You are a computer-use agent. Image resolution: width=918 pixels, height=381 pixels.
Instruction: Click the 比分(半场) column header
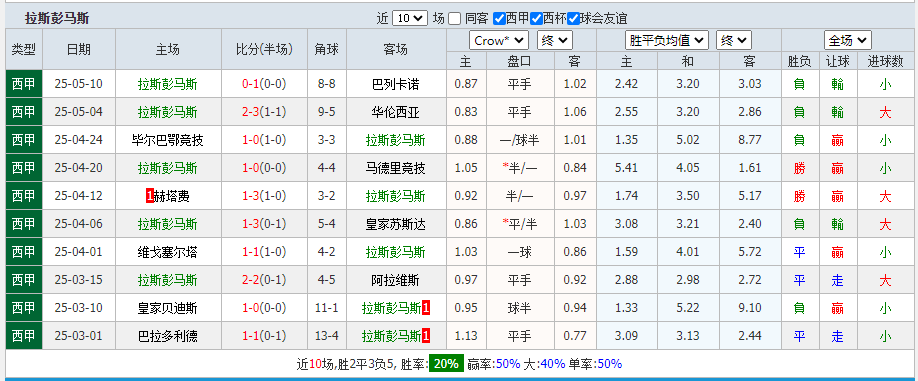265,49
